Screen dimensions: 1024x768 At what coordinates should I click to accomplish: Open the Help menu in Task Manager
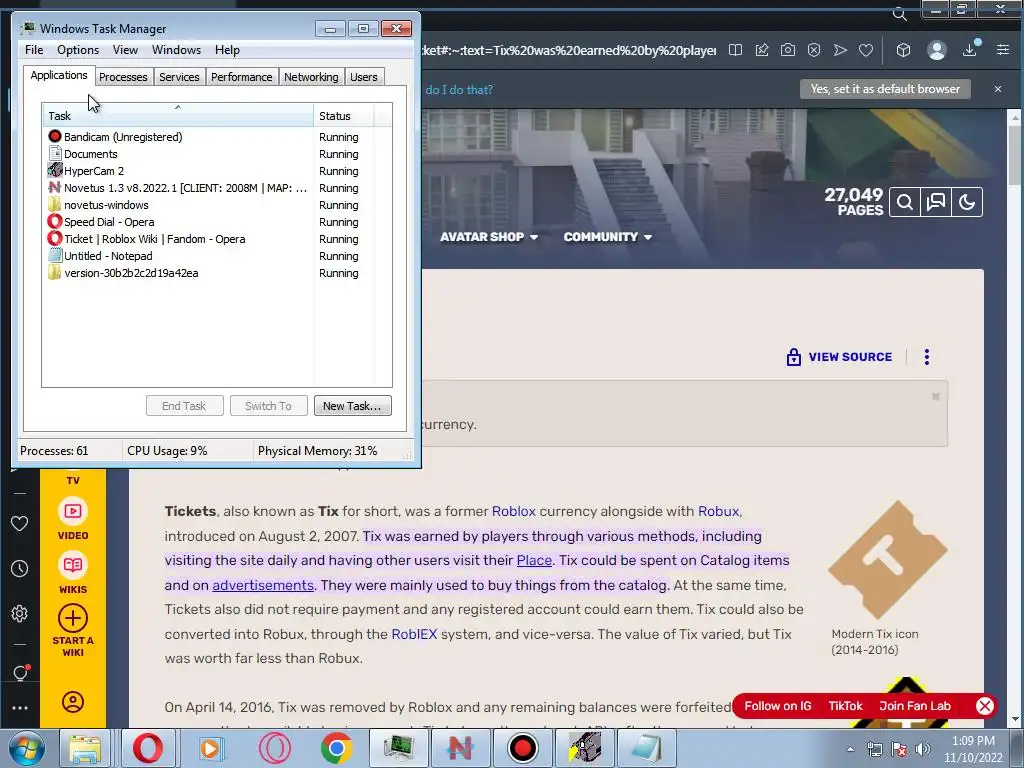pos(227,50)
